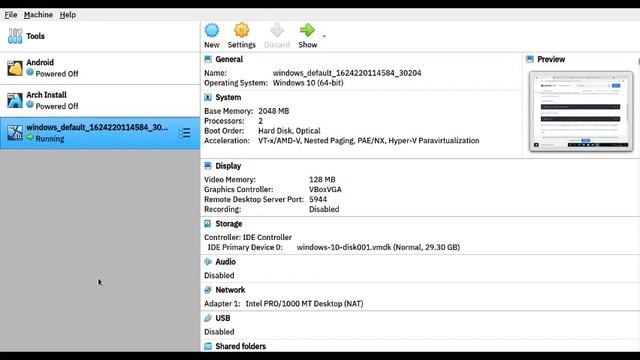Open the Storage section header link
The width and height of the screenshot is (640, 360).
click(x=229, y=224)
